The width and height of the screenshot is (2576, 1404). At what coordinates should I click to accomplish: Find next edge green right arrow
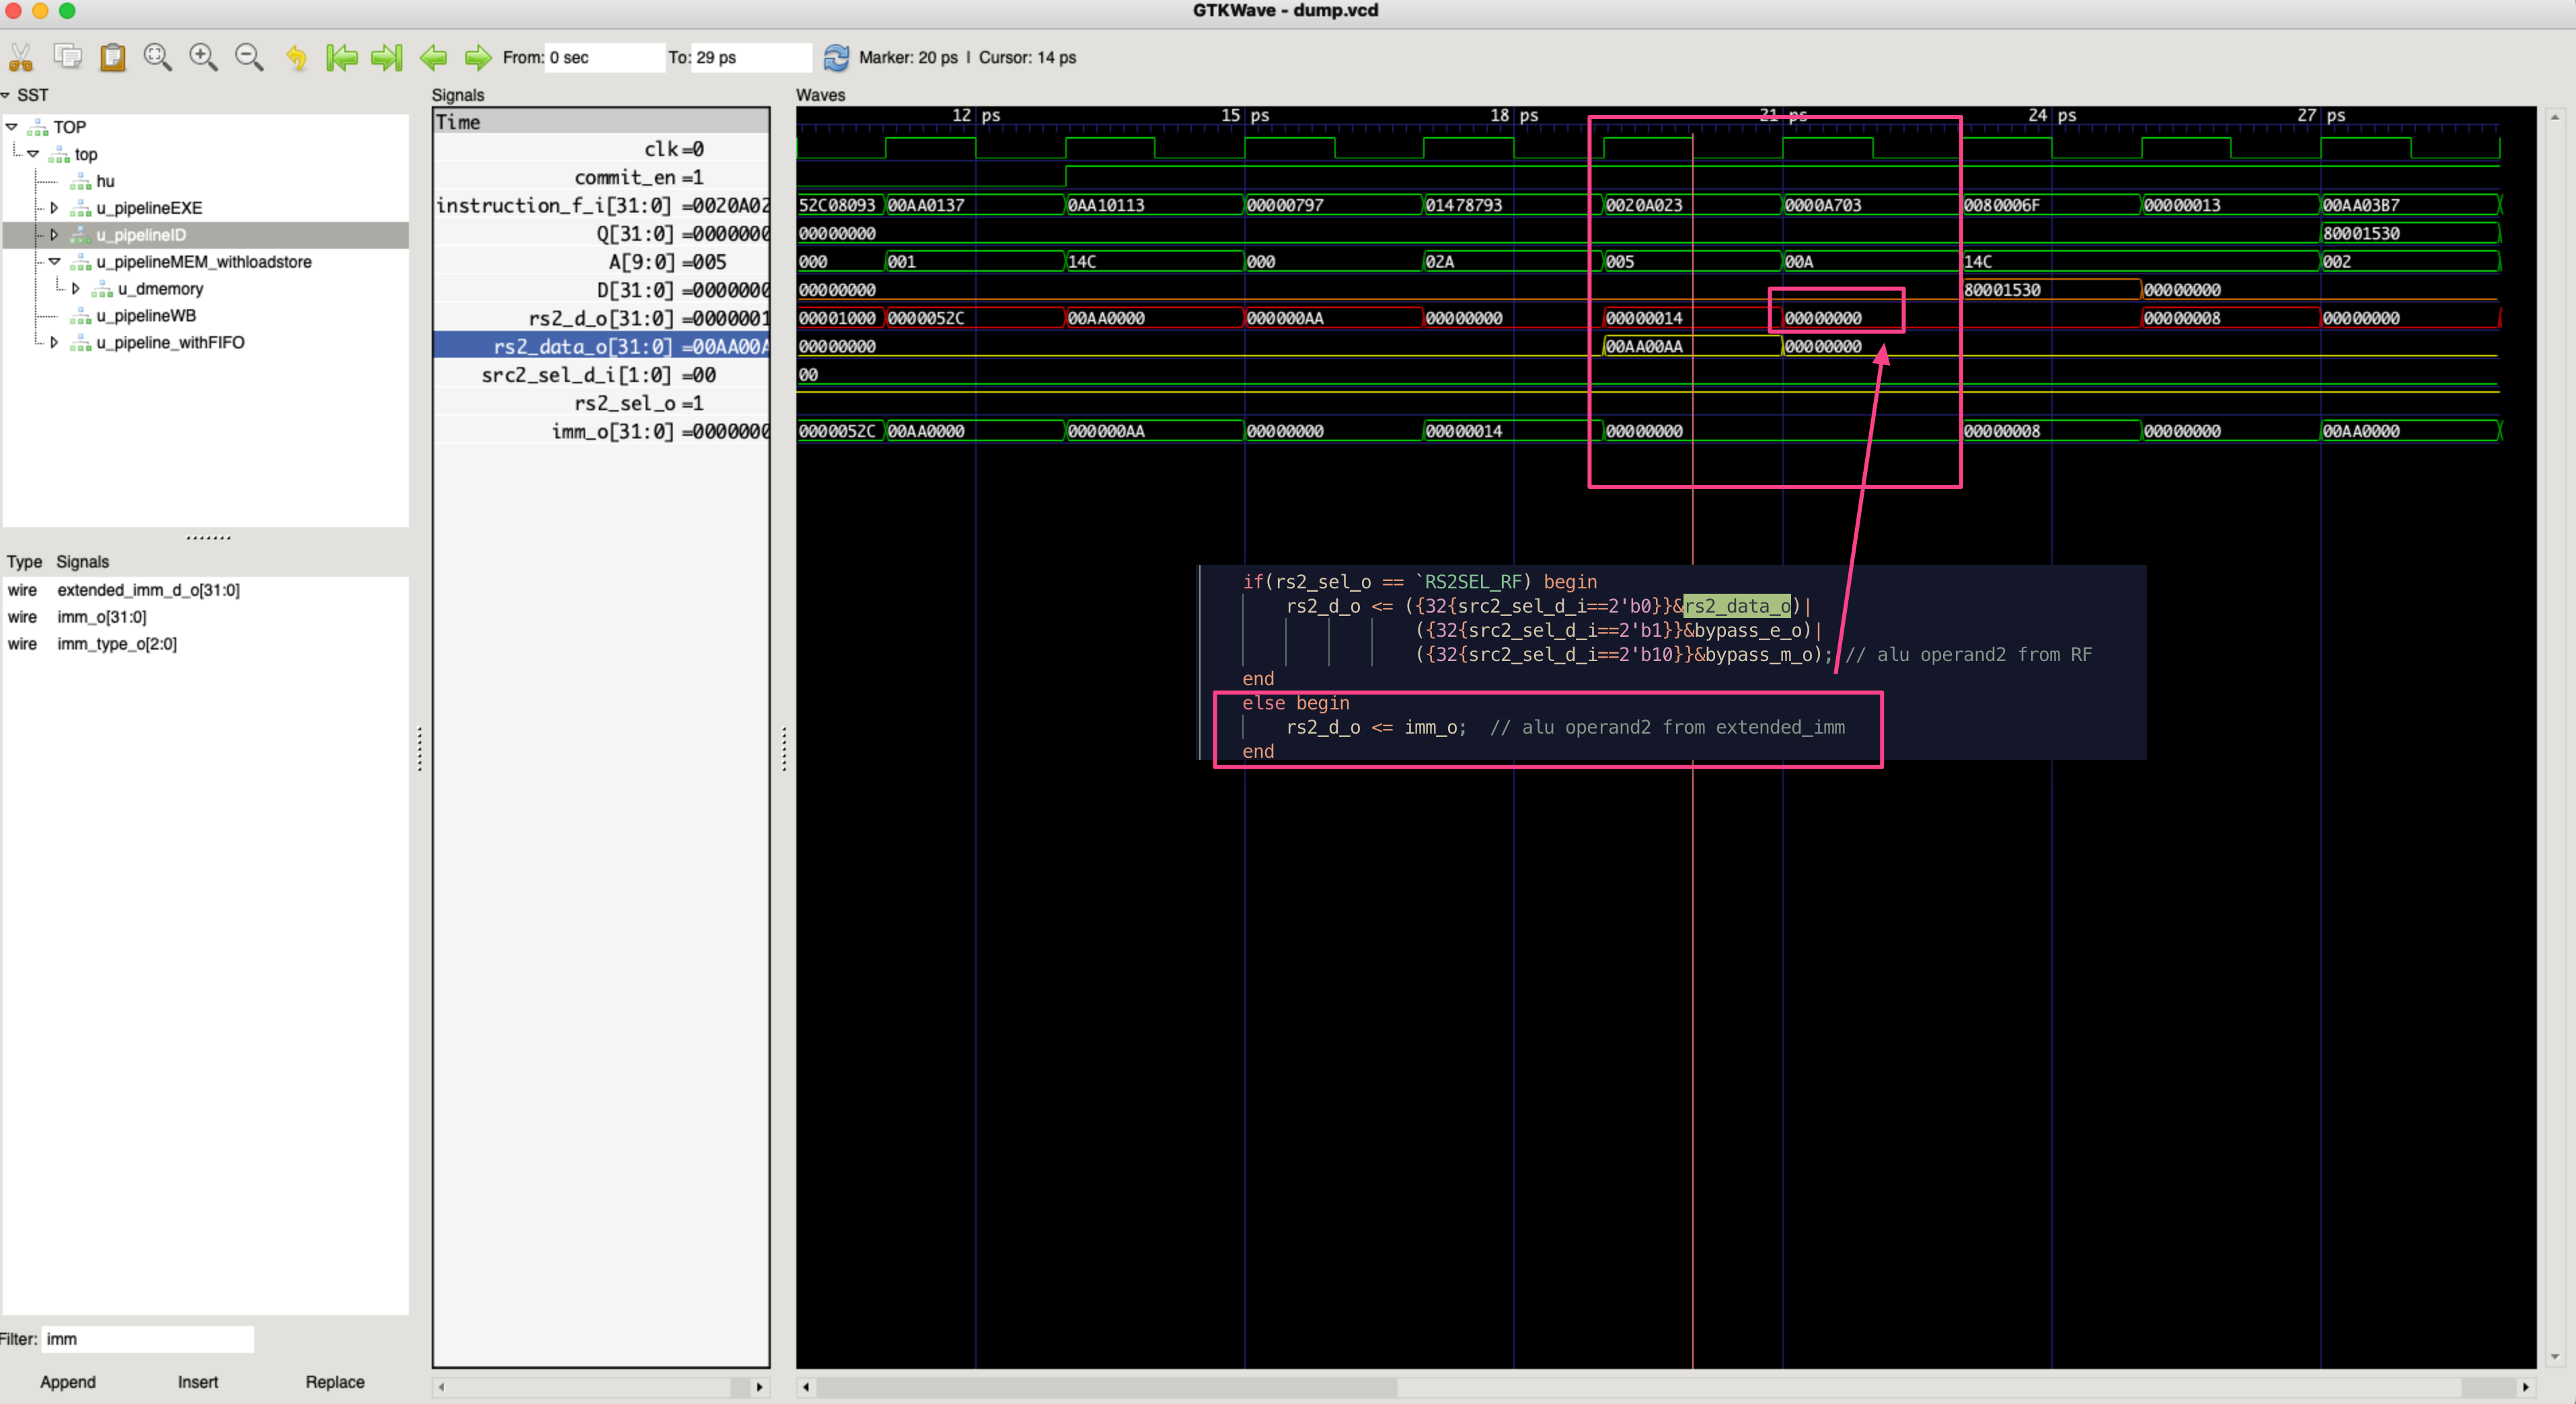click(478, 57)
